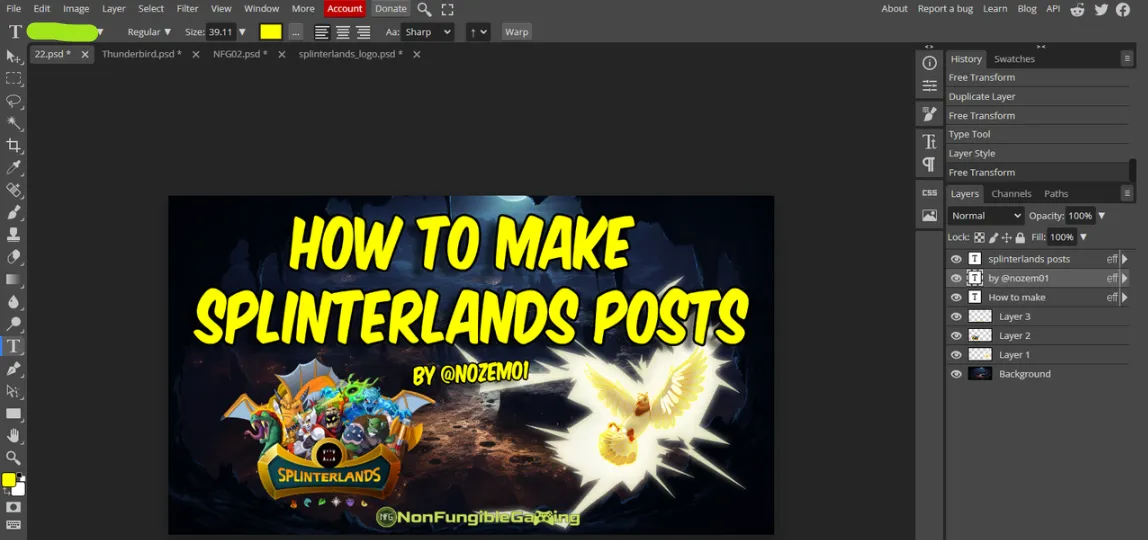The image size is (1148, 540).
Task: Click the Account button
Action: [x=345, y=9]
